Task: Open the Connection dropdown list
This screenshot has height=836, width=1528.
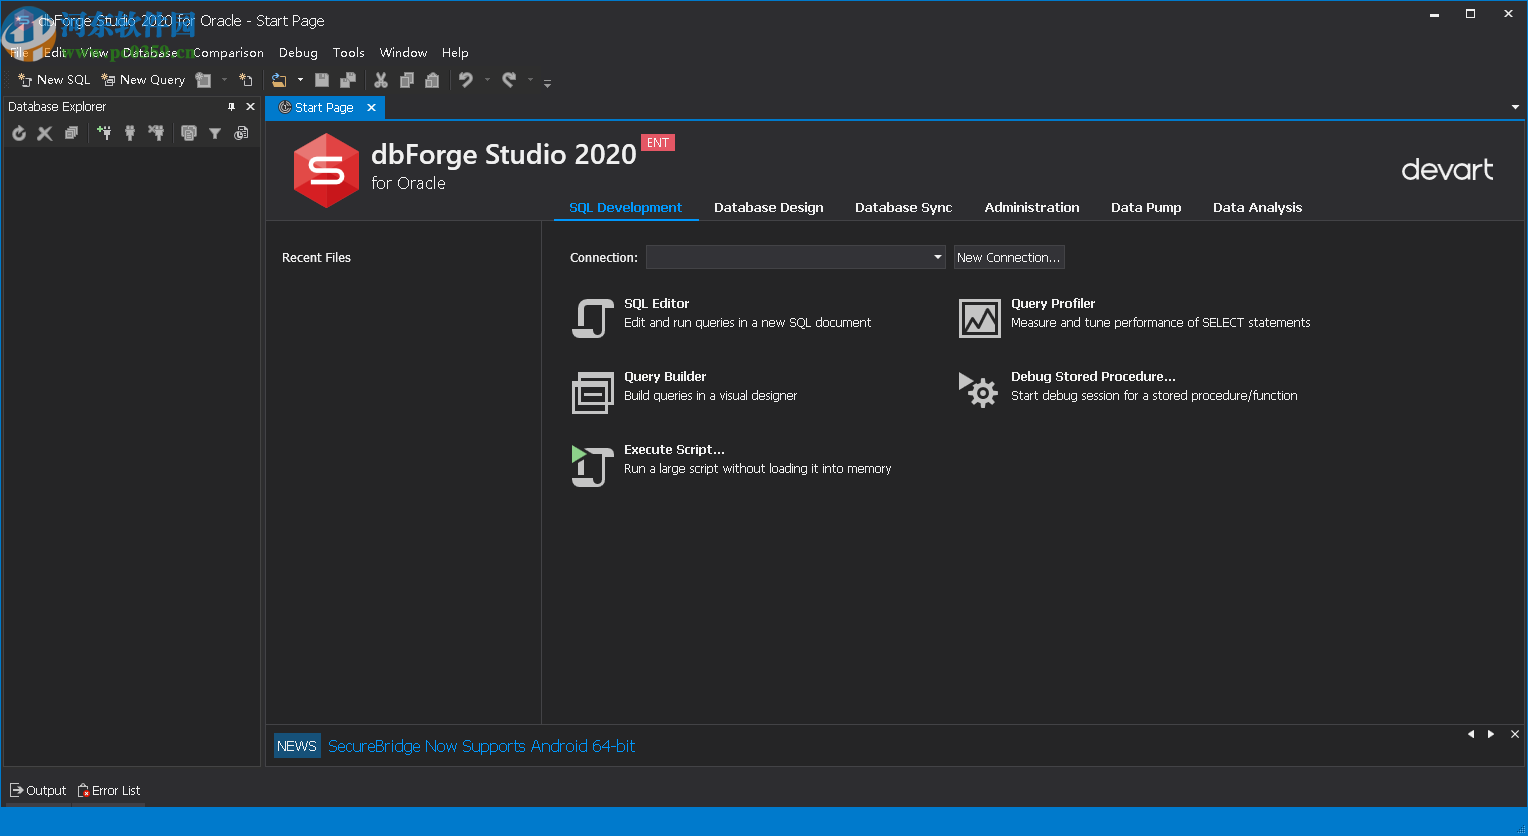Action: pyautogui.click(x=937, y=257)
